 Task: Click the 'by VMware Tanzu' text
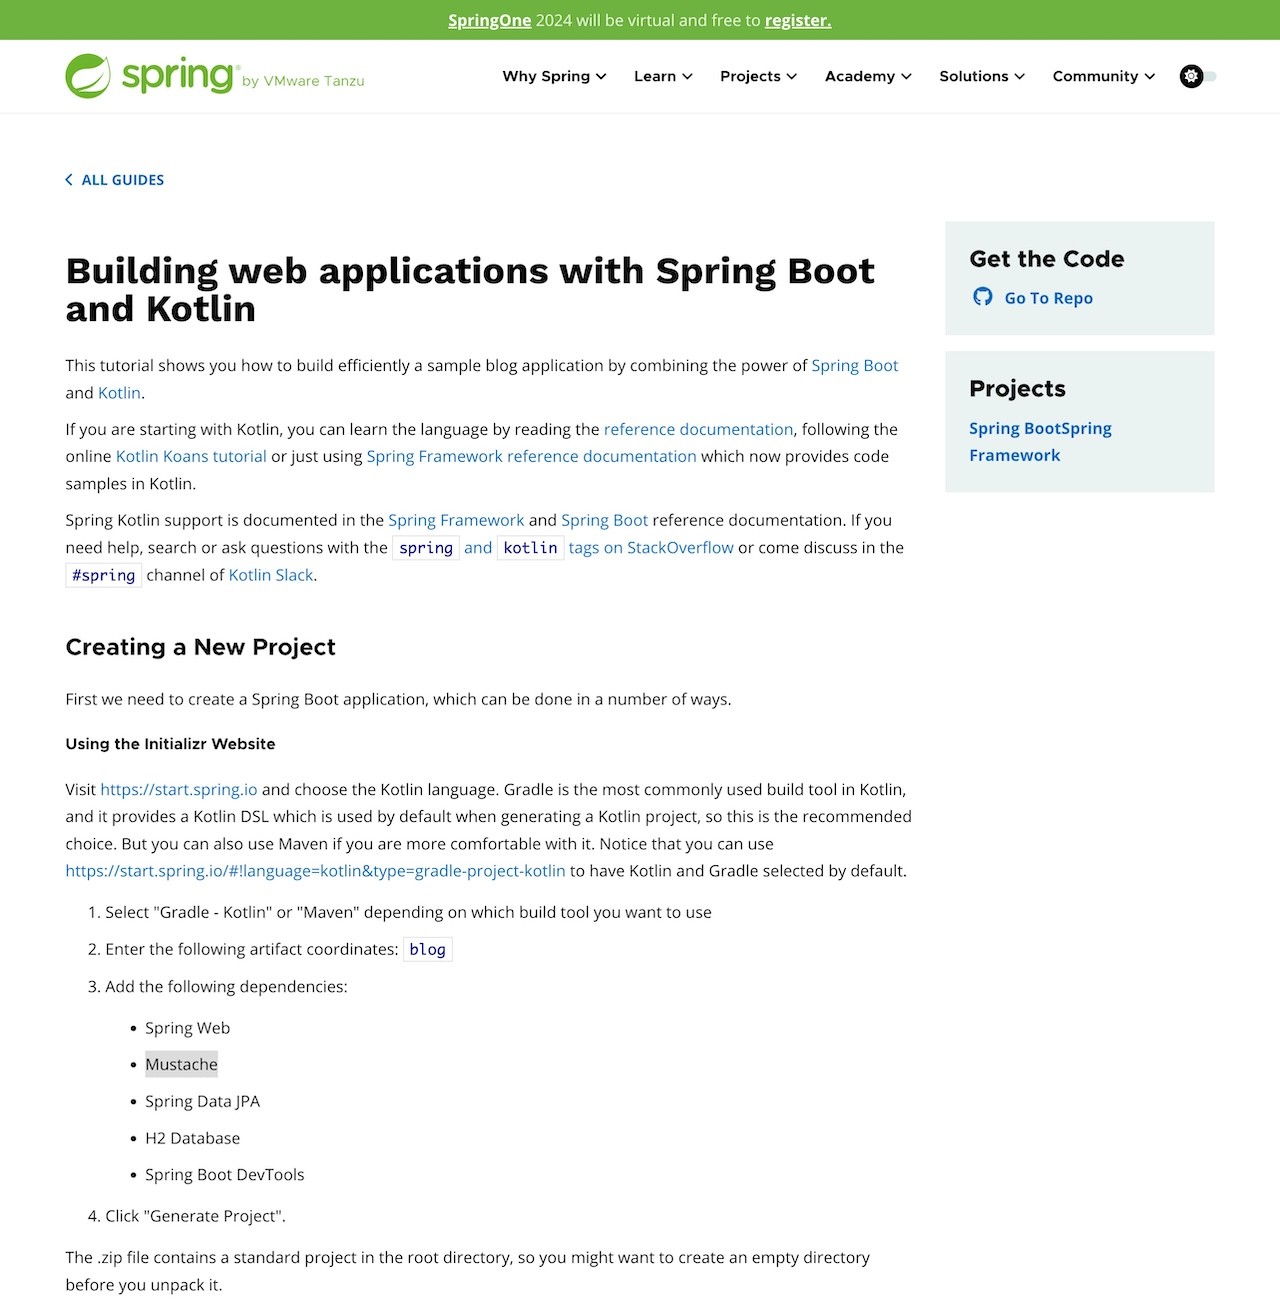pos(303,81)
